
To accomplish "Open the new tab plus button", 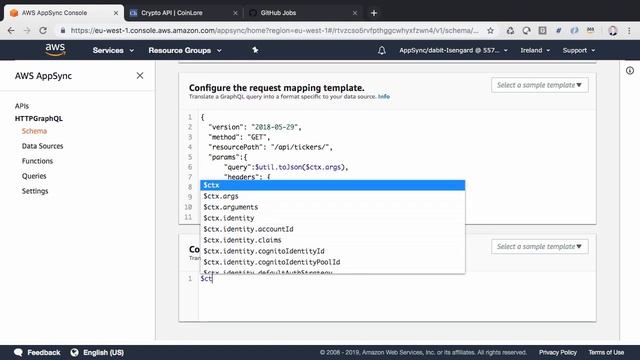I will click(x=373, y=13).
